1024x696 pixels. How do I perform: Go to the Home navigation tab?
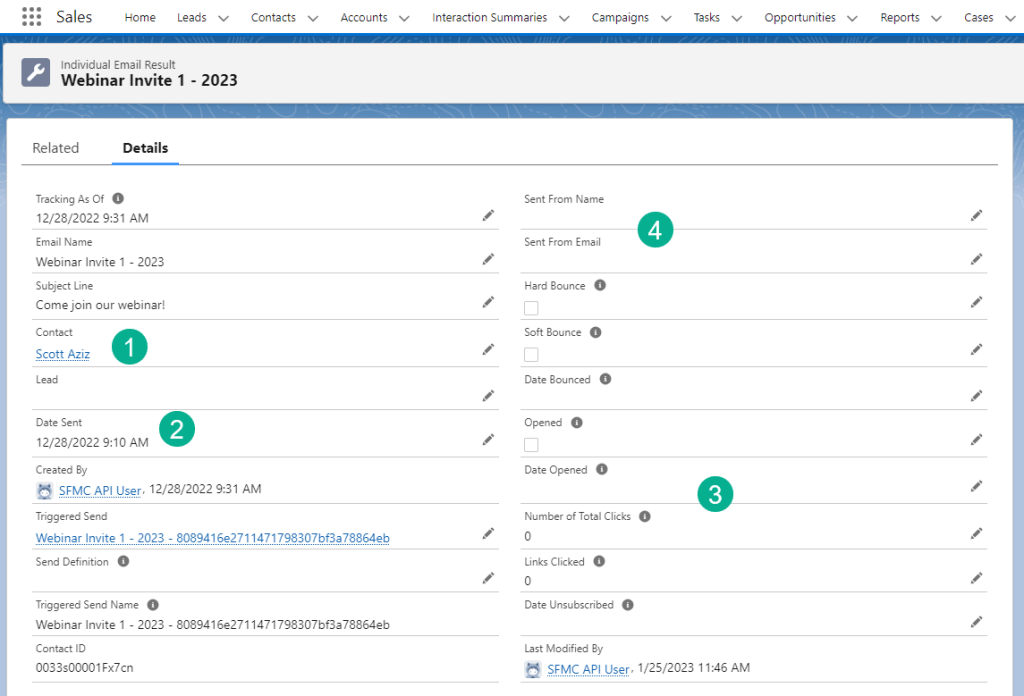(140, 18)
